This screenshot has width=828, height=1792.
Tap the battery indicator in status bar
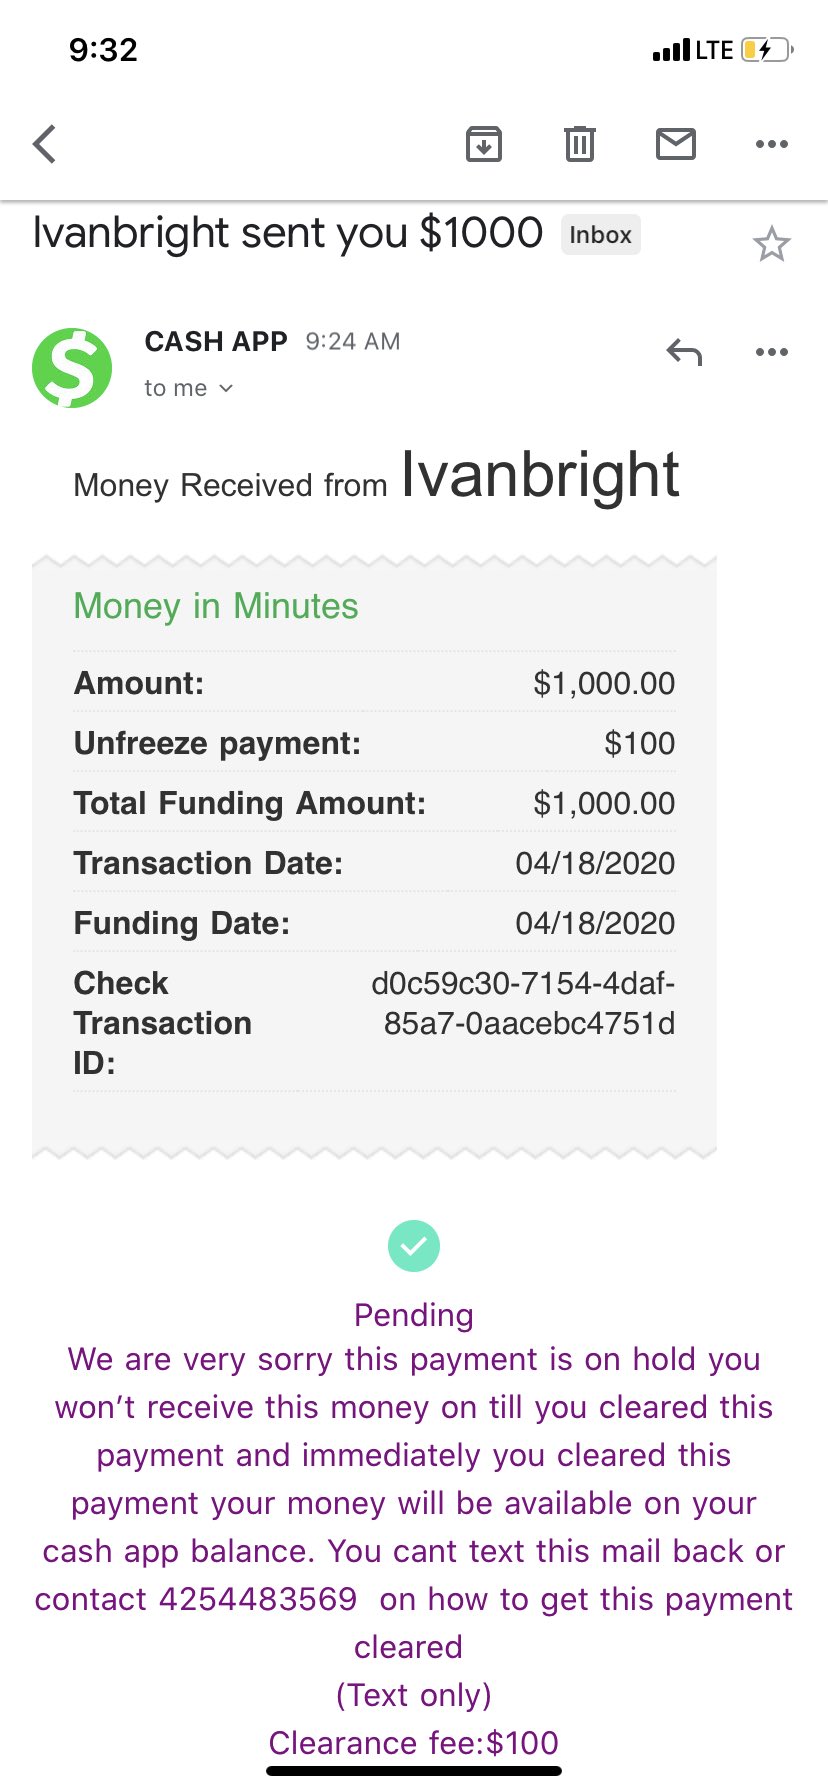[x=767, y=50]
